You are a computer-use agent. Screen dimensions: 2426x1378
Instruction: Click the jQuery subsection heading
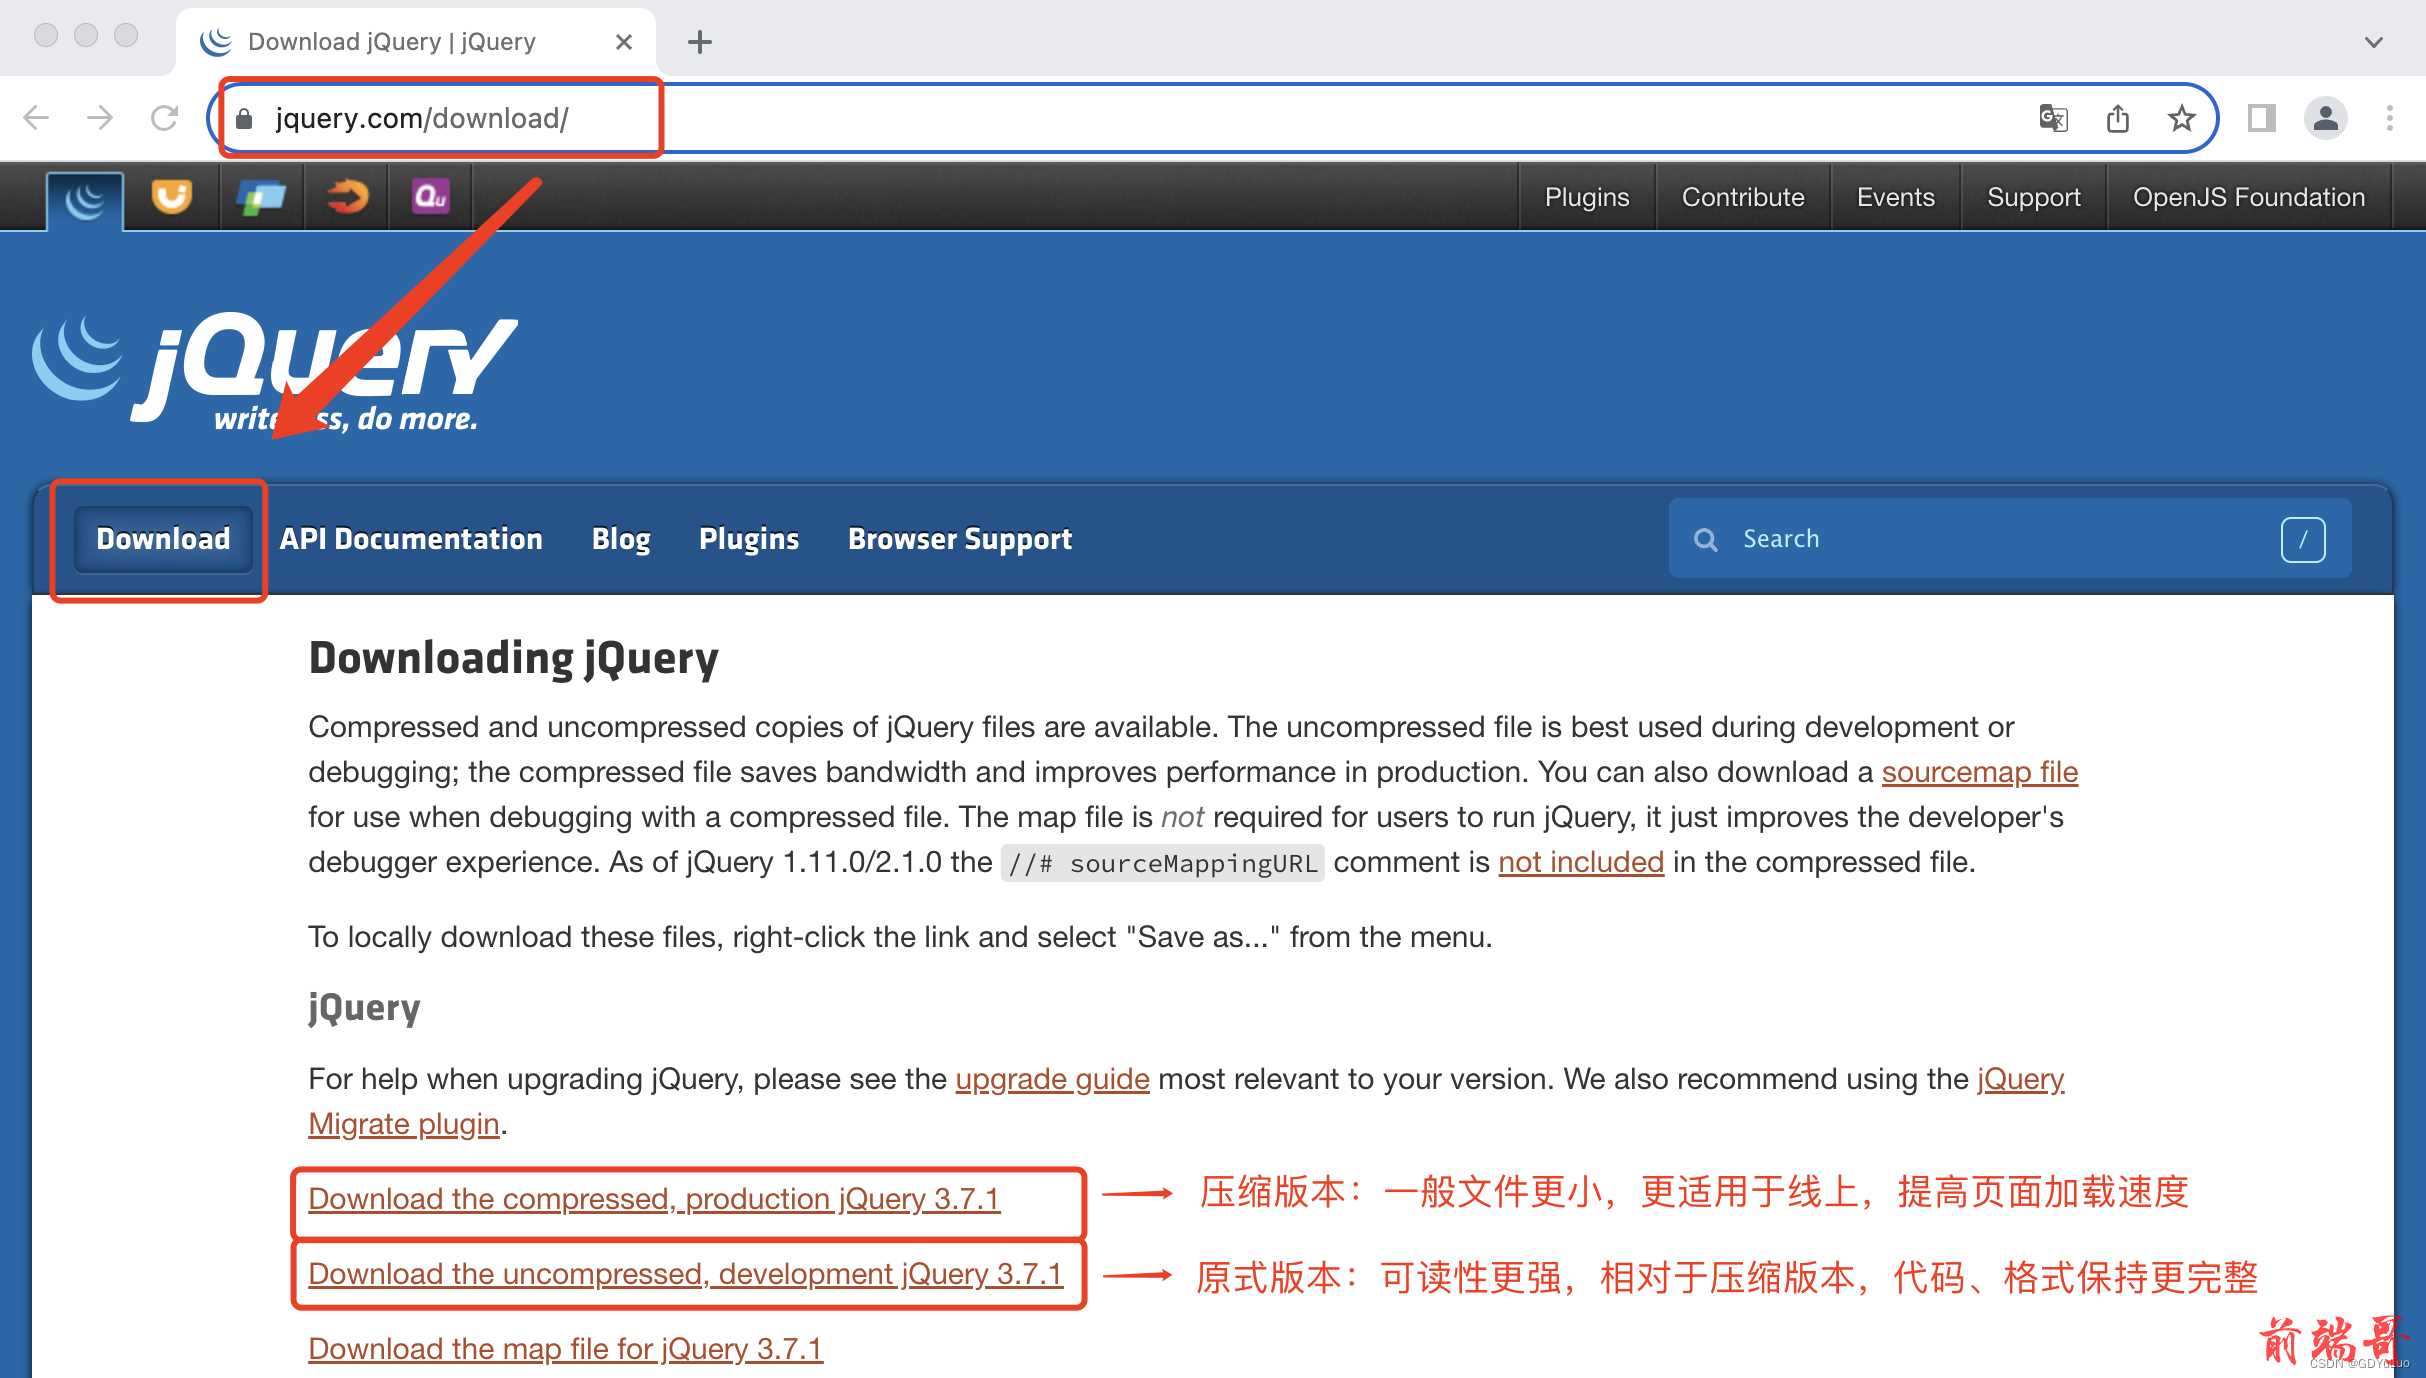[x=364, y=1007]
